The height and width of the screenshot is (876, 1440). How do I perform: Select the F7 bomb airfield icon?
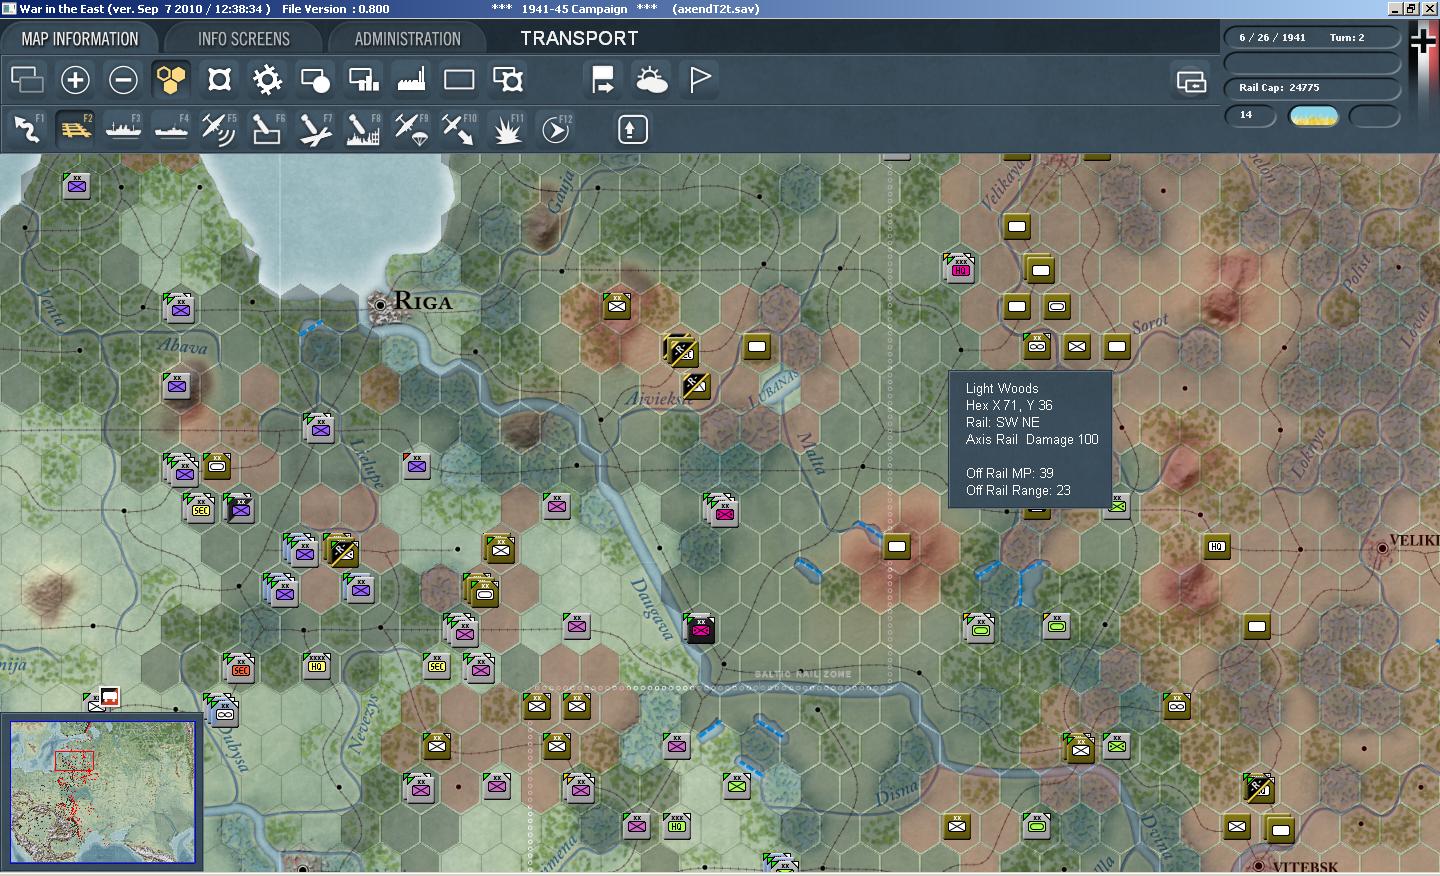pyautogui.click(x=315, y=129)
